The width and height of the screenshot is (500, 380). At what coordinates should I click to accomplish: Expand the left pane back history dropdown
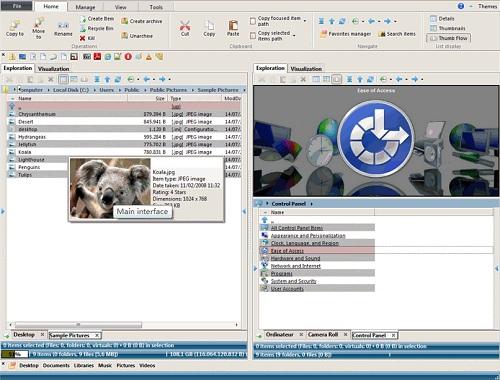[x=154, y=79]
